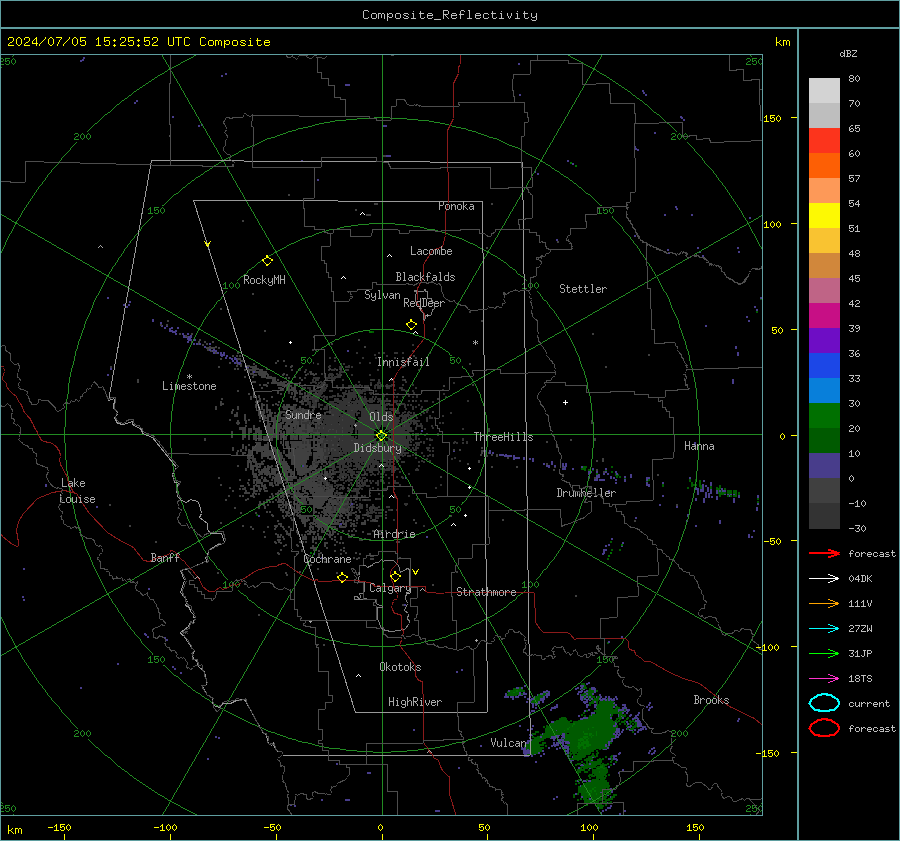Click the yellow diamond marker near RockyMH
900x841 pixels.
pos(267,261)
